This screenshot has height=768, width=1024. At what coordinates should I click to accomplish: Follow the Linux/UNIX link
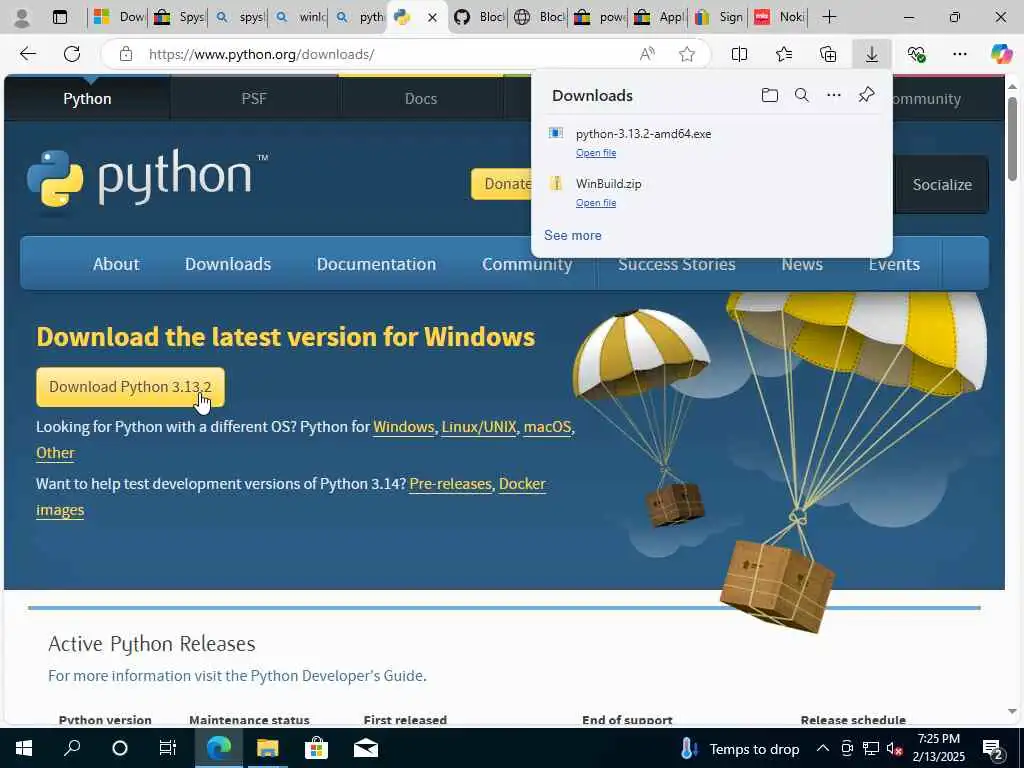(479, 427)
